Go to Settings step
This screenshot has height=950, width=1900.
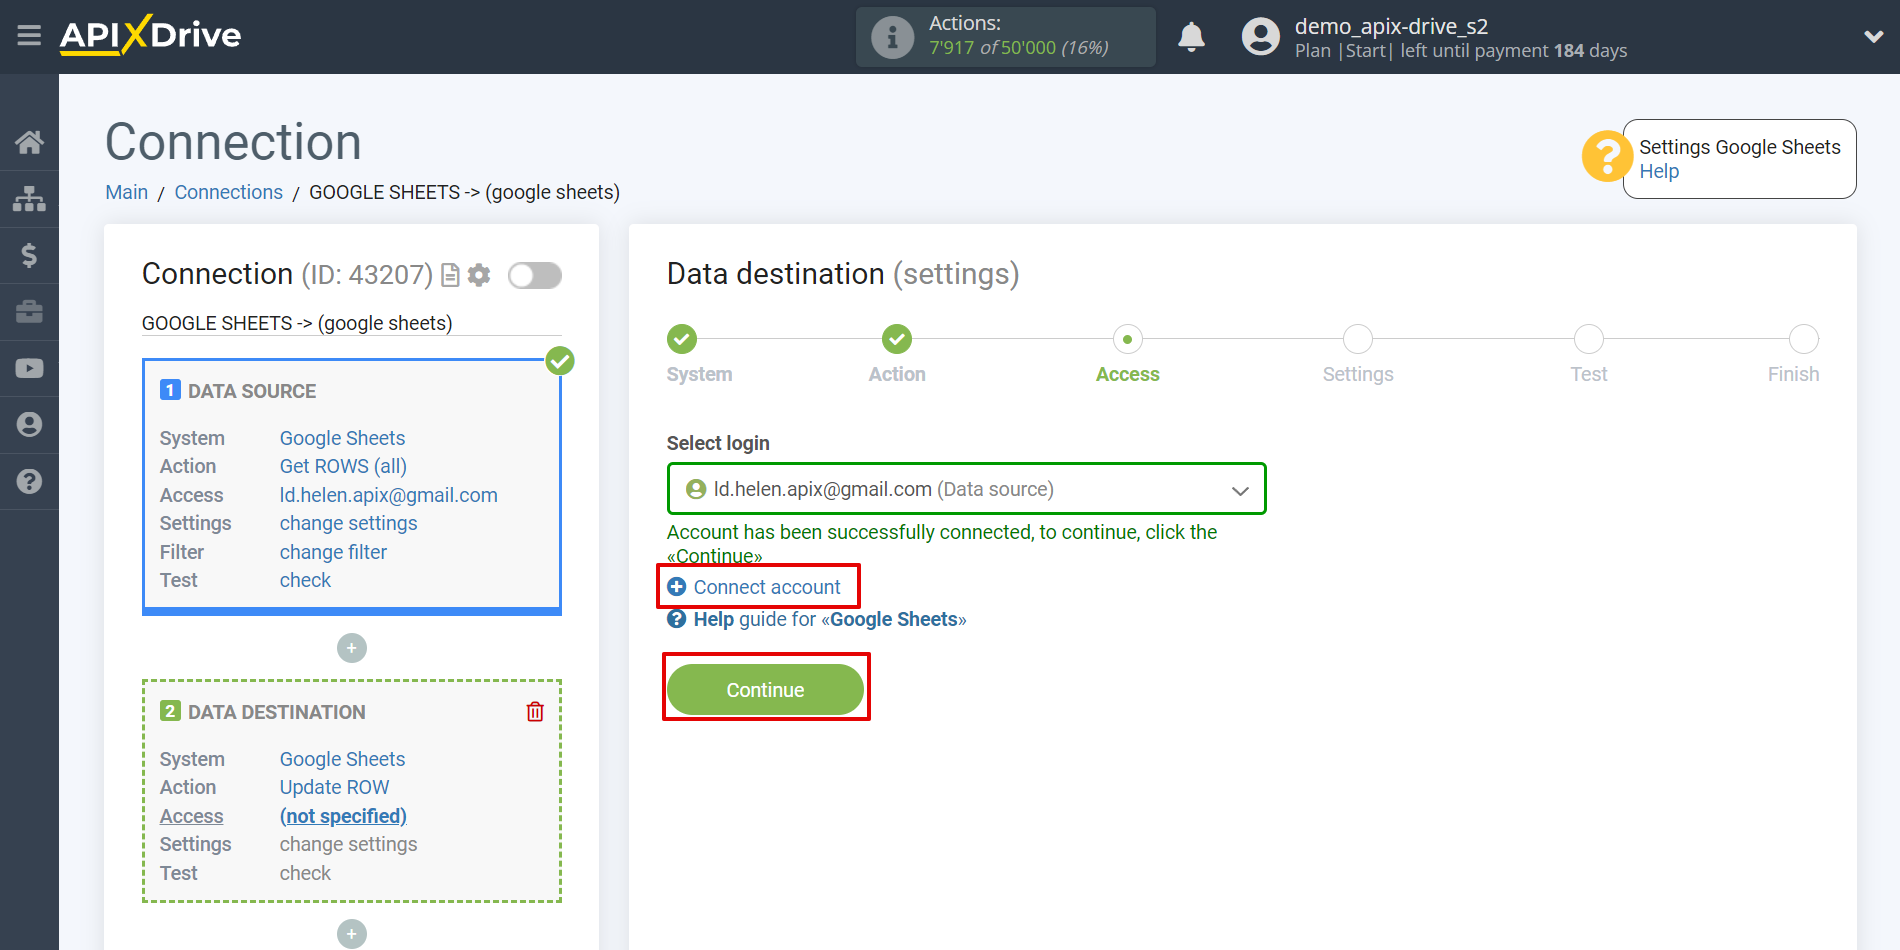coord(1358,339)
